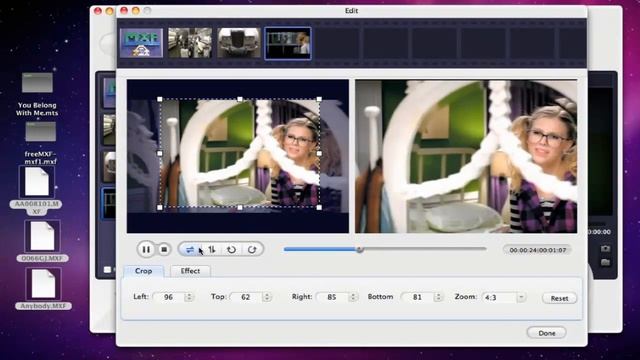Flip the video horizontally
Viewport: 640px width, 360px height.
pyautogui.click(x=190, y=249)
